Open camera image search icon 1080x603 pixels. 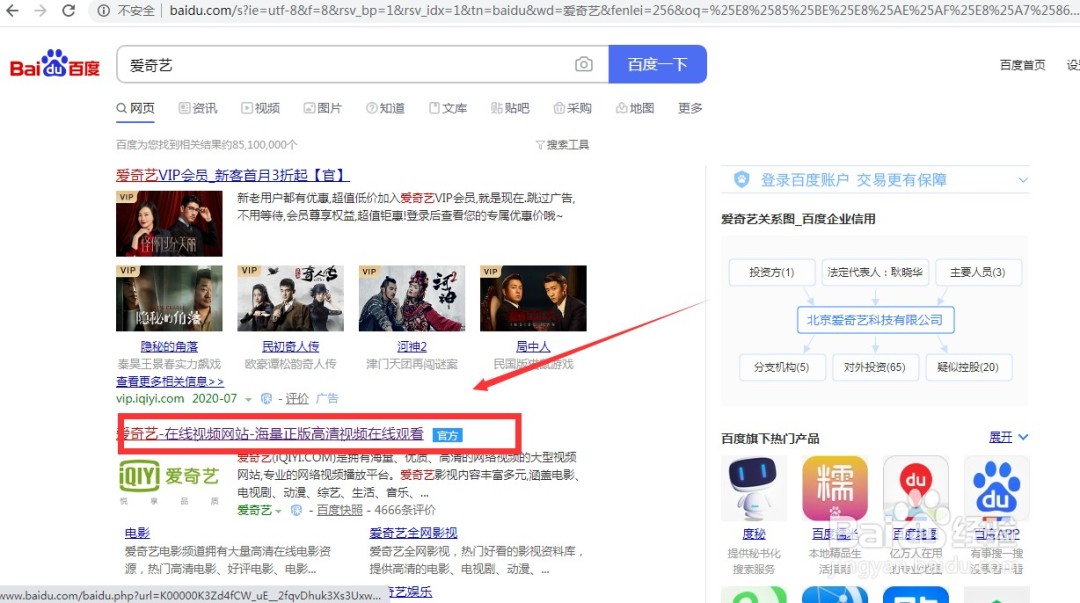(583, 64)
